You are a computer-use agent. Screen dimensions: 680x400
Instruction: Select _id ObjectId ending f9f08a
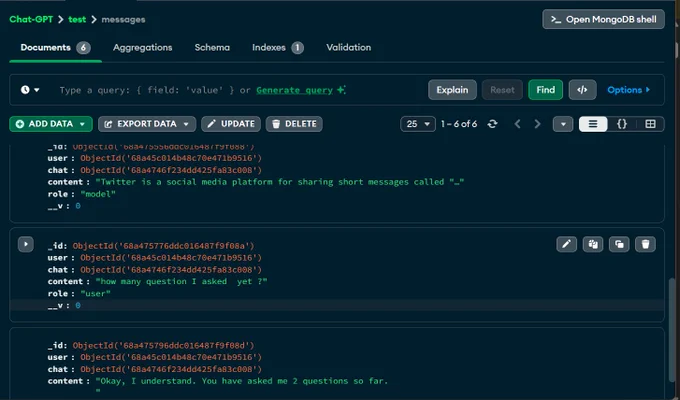coord(163,246)
